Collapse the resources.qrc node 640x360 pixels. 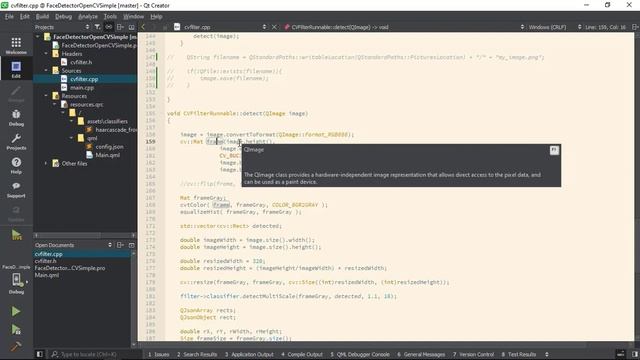55,104
